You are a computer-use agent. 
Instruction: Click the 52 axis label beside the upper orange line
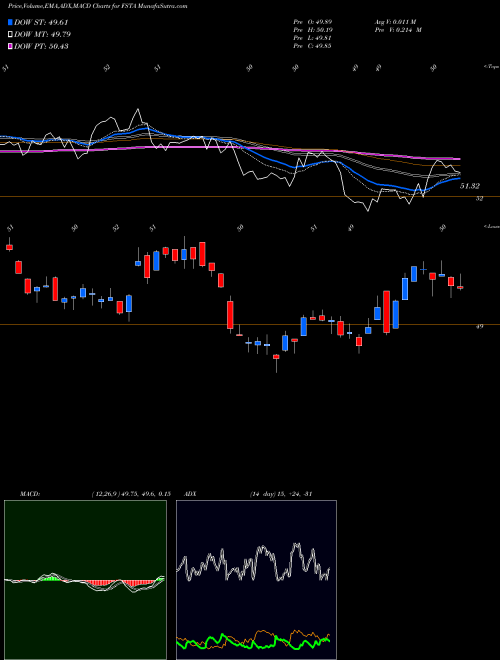pyautogui.click(x=479, y=199)
